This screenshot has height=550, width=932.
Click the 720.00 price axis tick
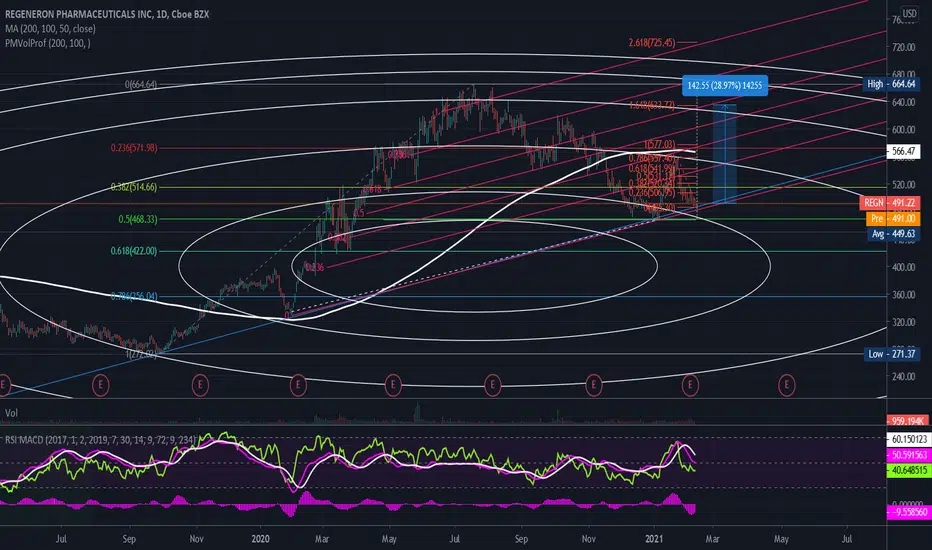(x=903, y=47)
